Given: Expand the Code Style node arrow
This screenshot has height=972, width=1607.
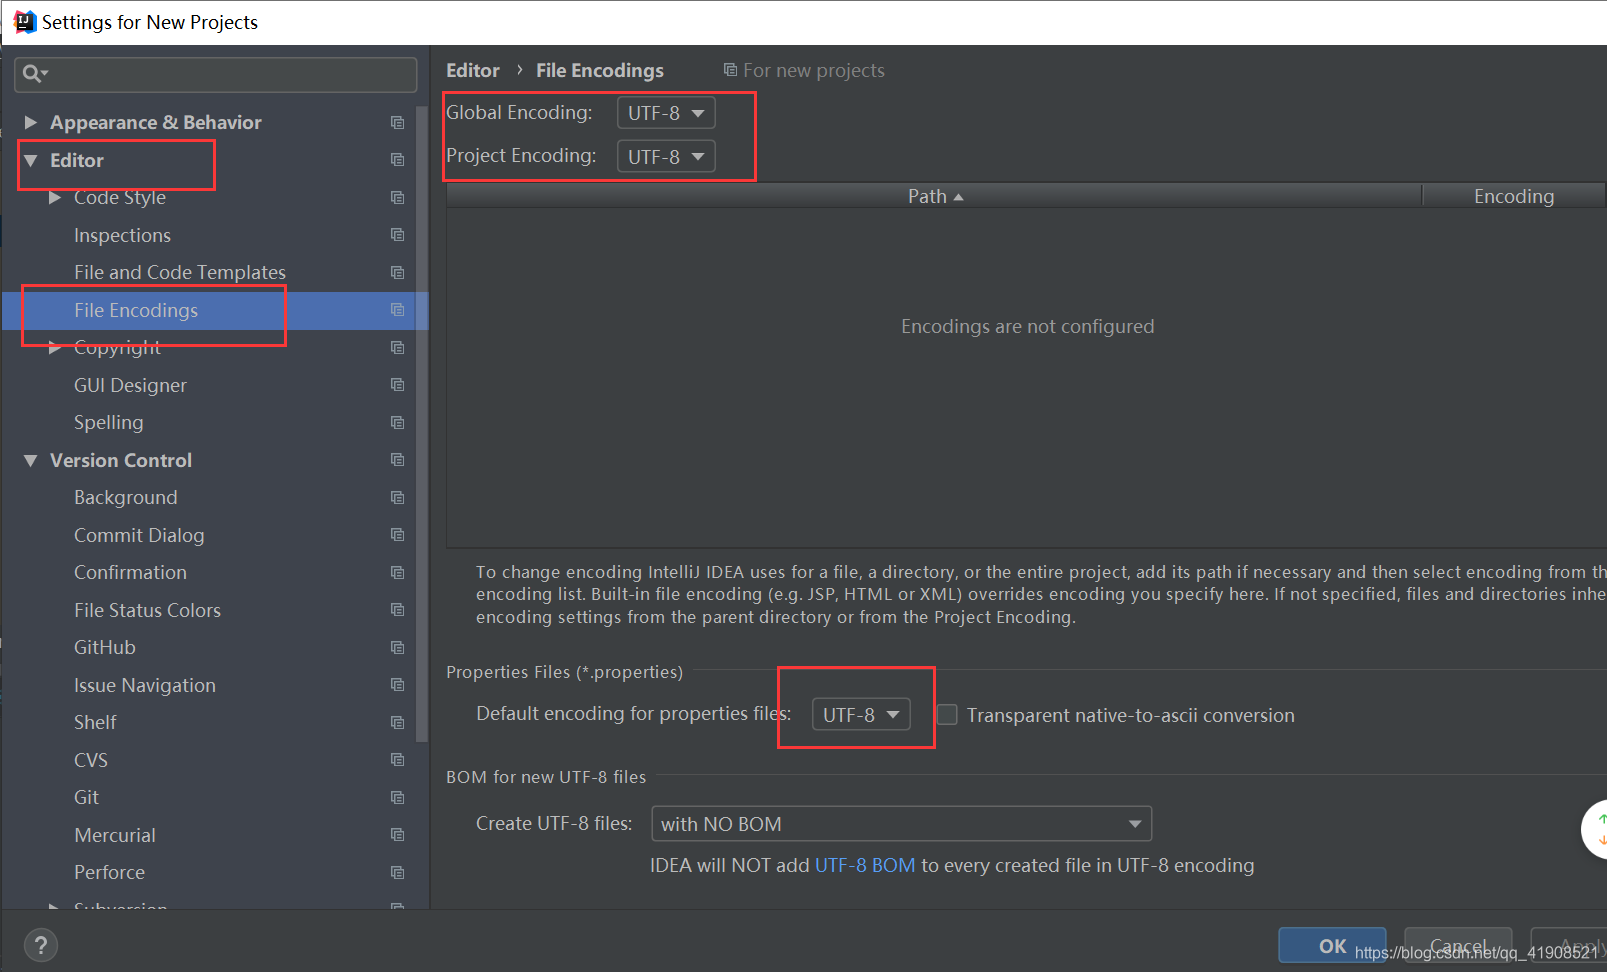Looking at the screenshot, I should point(54,197).
